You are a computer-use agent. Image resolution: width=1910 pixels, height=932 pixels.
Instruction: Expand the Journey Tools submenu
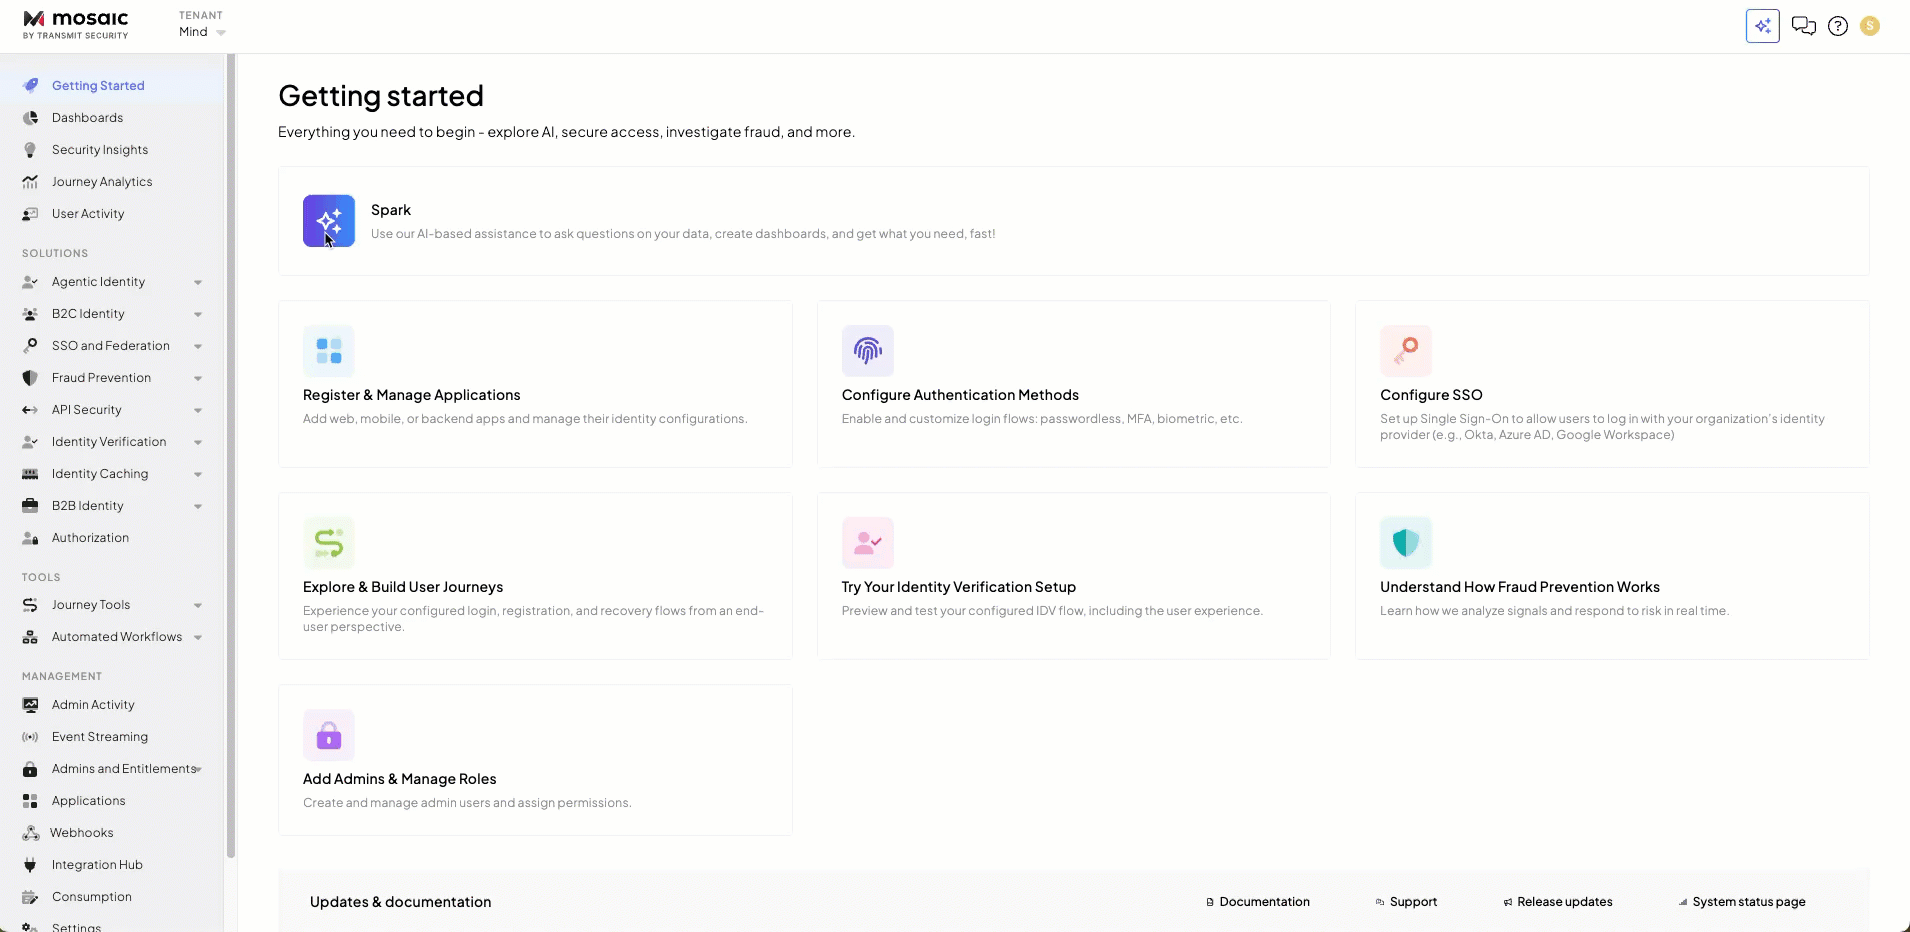click(x=197, y=606)
